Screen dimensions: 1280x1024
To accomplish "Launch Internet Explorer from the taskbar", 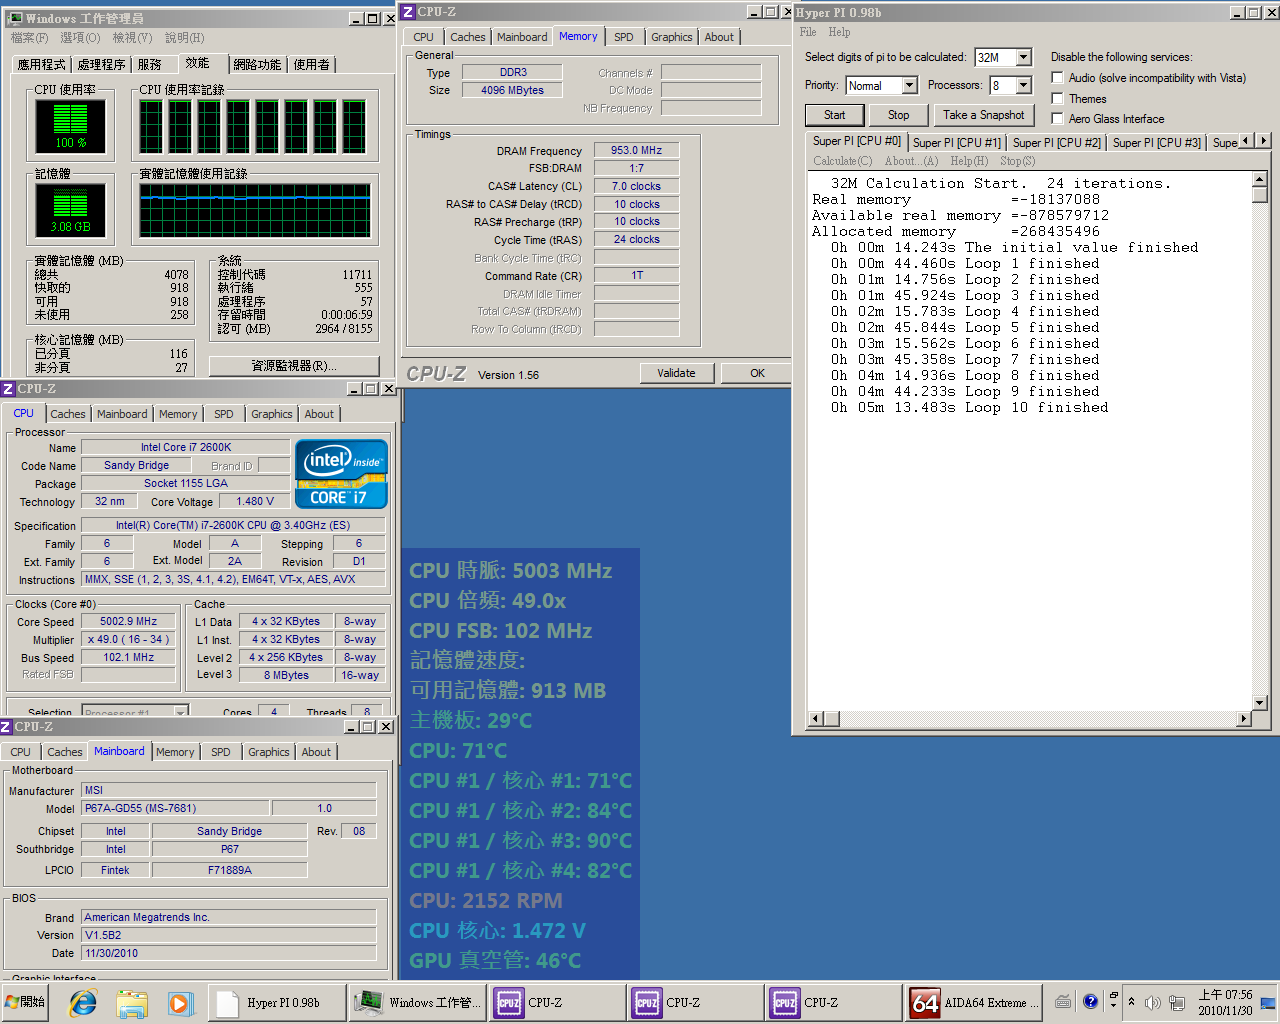I will pyautogui.click(x=83, y=1003).
